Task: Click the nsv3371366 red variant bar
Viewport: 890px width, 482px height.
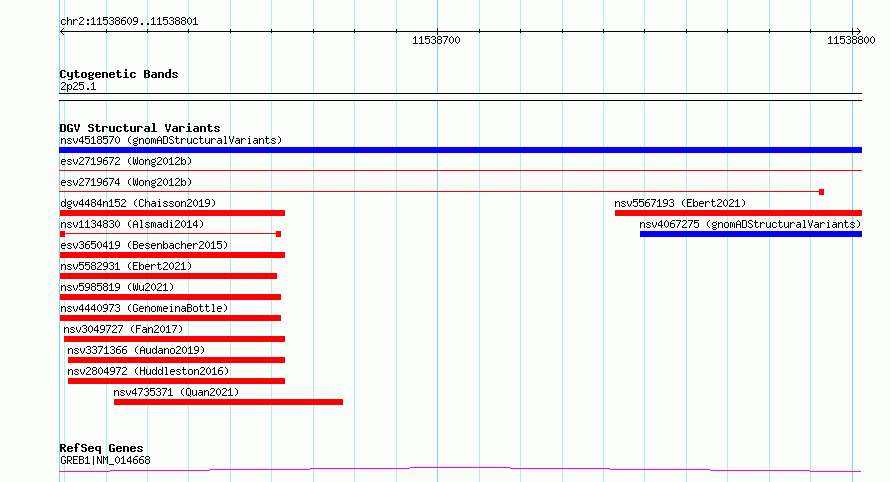Action: click(x=176, y=360)
